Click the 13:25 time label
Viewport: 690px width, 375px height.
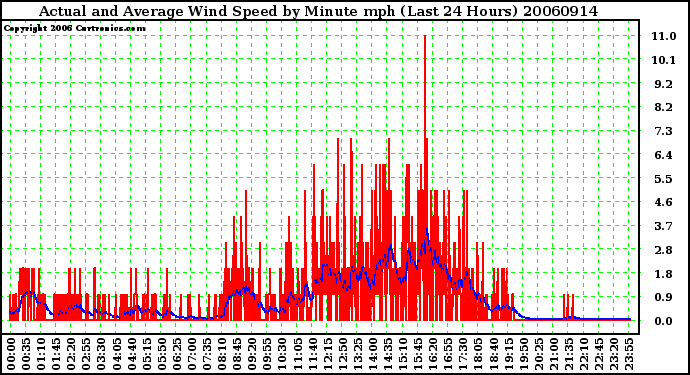pyautogui.click(x=358, y=354)
